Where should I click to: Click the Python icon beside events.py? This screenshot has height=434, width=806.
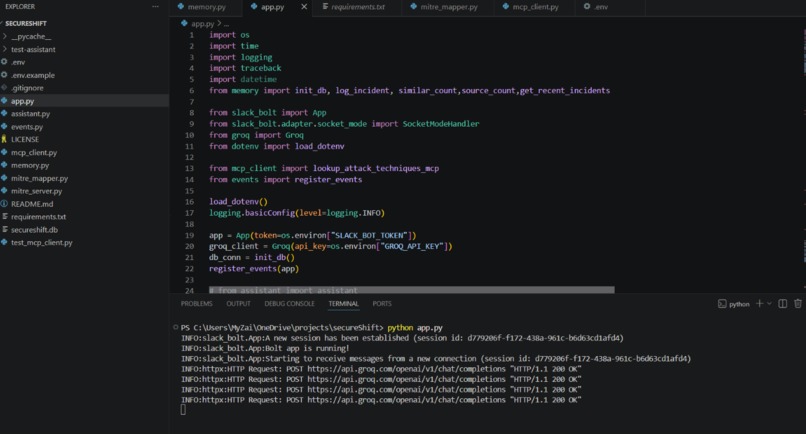point(4,126)
